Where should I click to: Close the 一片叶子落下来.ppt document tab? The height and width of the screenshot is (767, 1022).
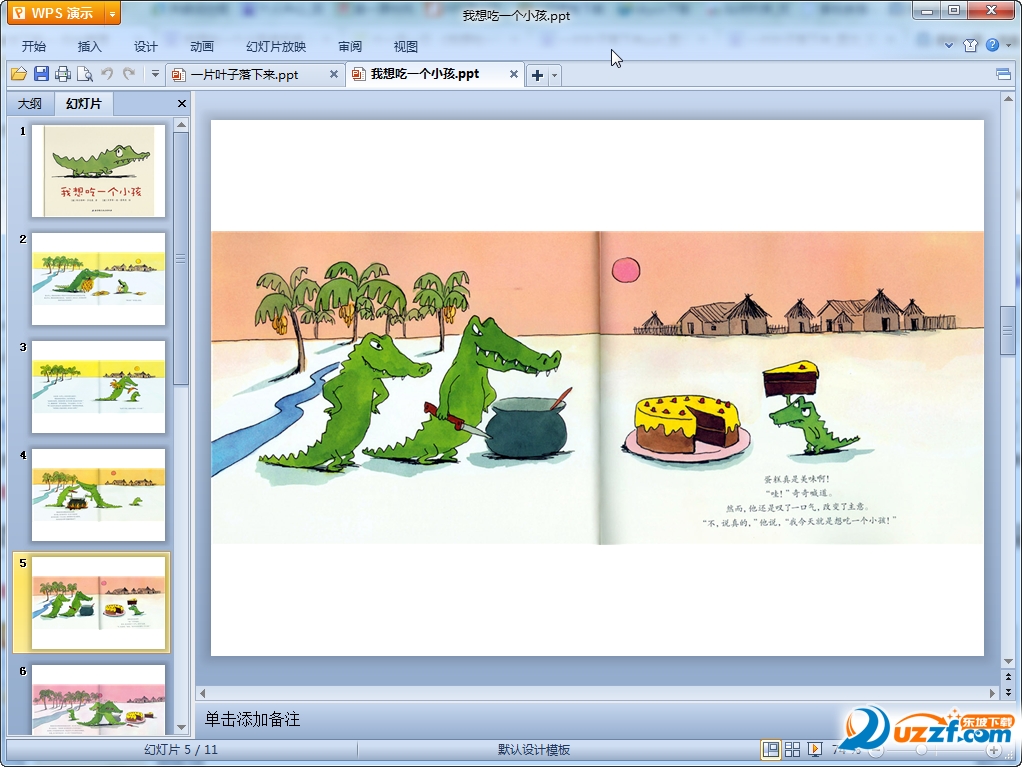point(334,74)
